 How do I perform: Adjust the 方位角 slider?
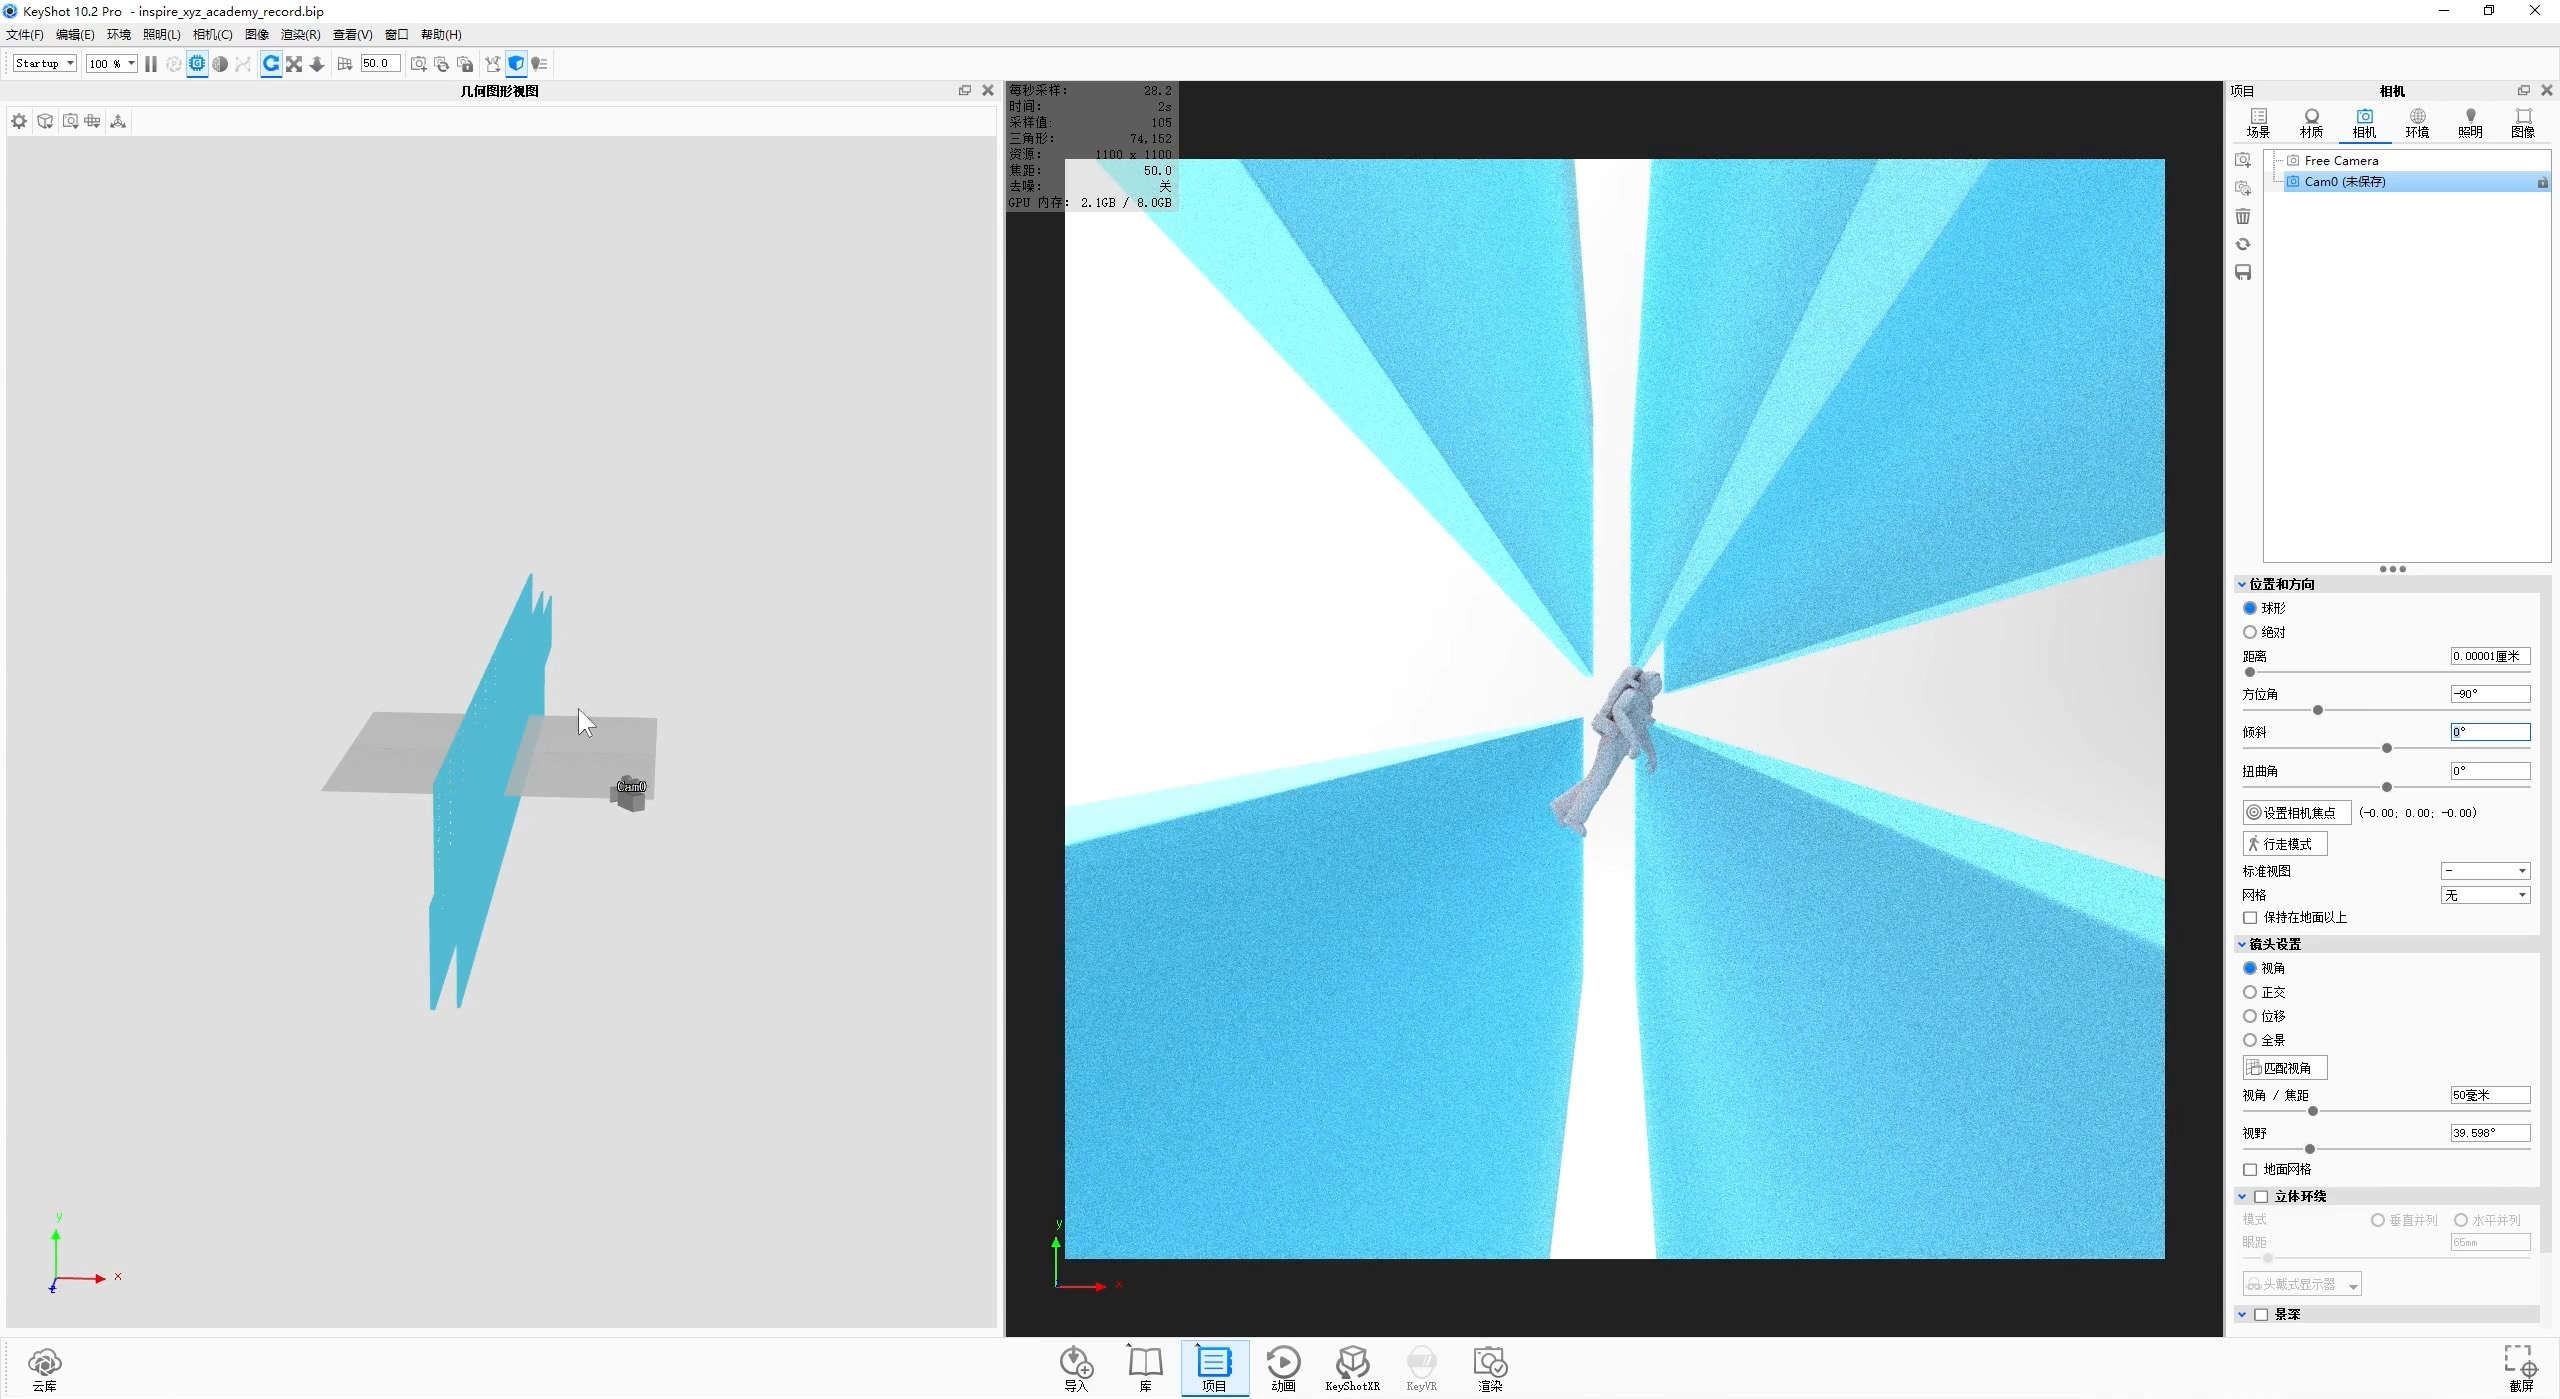(2318, 710)
